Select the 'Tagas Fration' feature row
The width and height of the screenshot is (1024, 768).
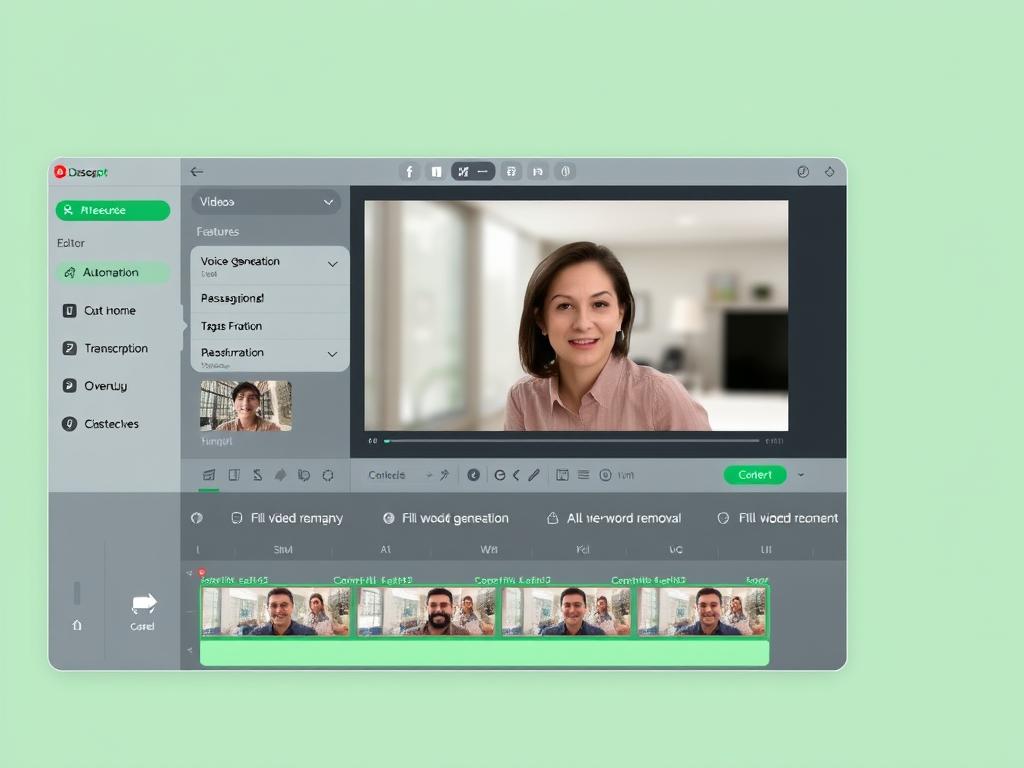coord(270,326)
